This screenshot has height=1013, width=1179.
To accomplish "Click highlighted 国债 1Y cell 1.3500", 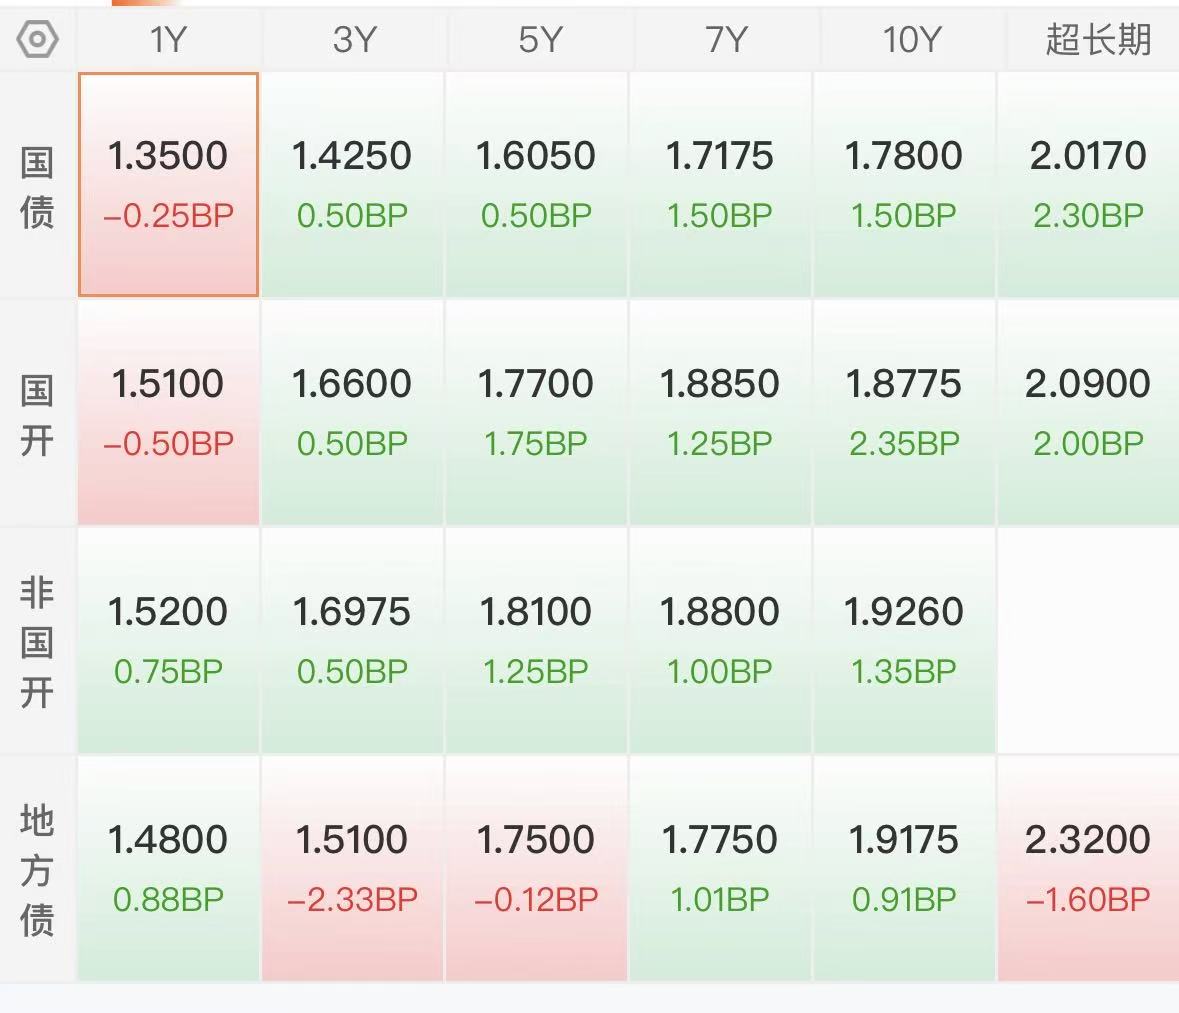I will click(168, 184).
